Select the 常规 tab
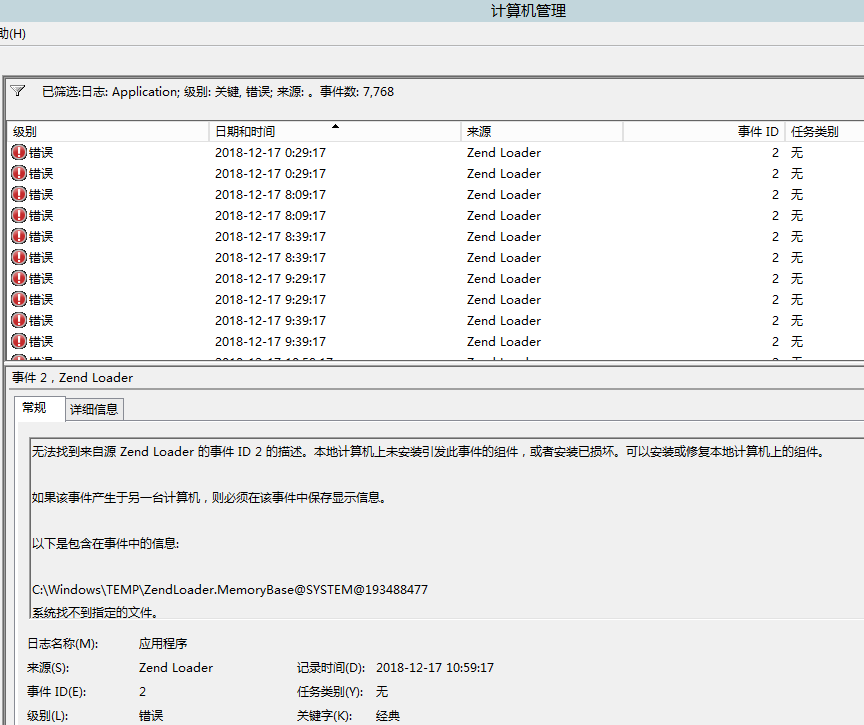 point(34,408)
